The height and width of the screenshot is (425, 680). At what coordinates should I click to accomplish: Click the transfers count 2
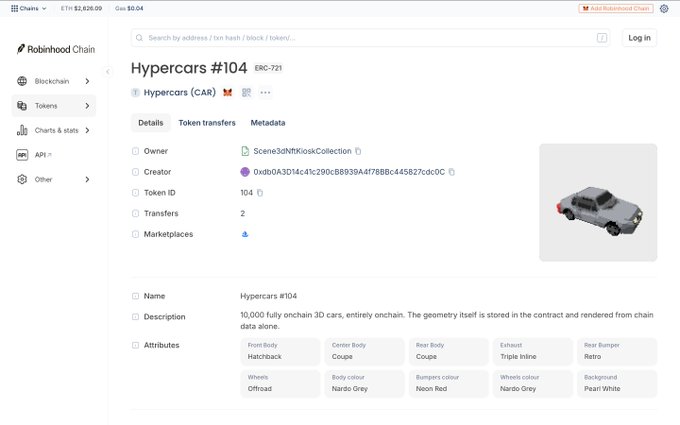click(242, 213)
